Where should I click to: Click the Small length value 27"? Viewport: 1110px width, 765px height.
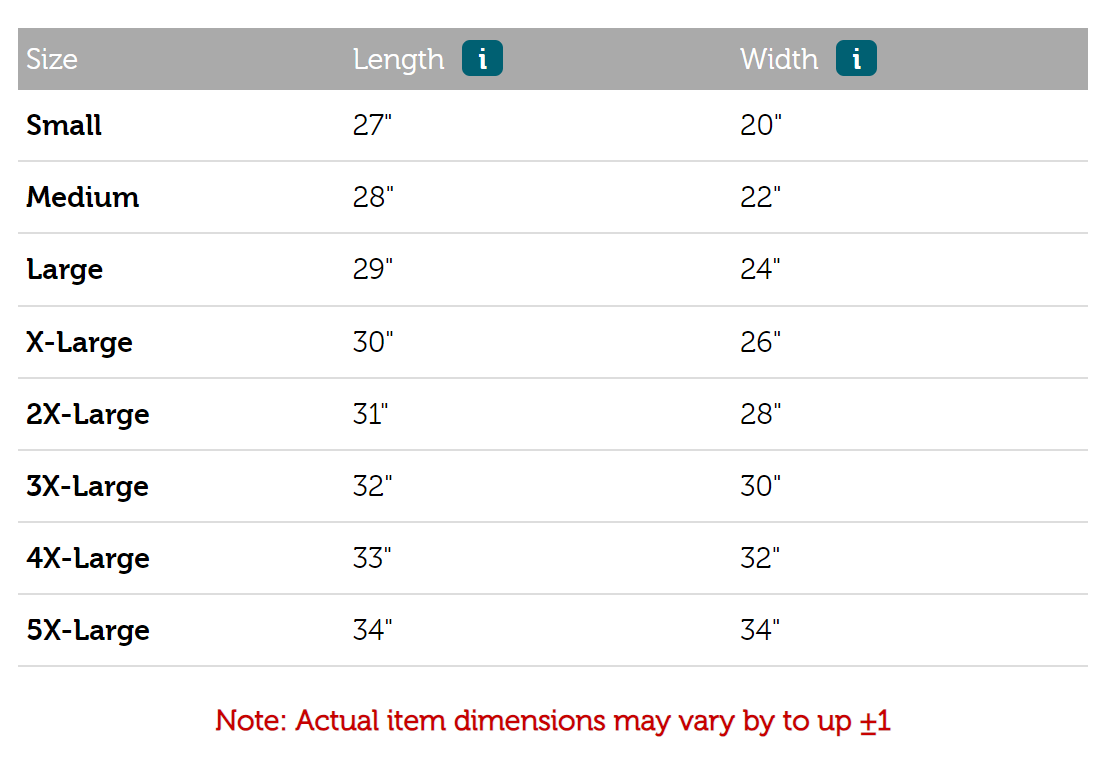tap(373, 126)
